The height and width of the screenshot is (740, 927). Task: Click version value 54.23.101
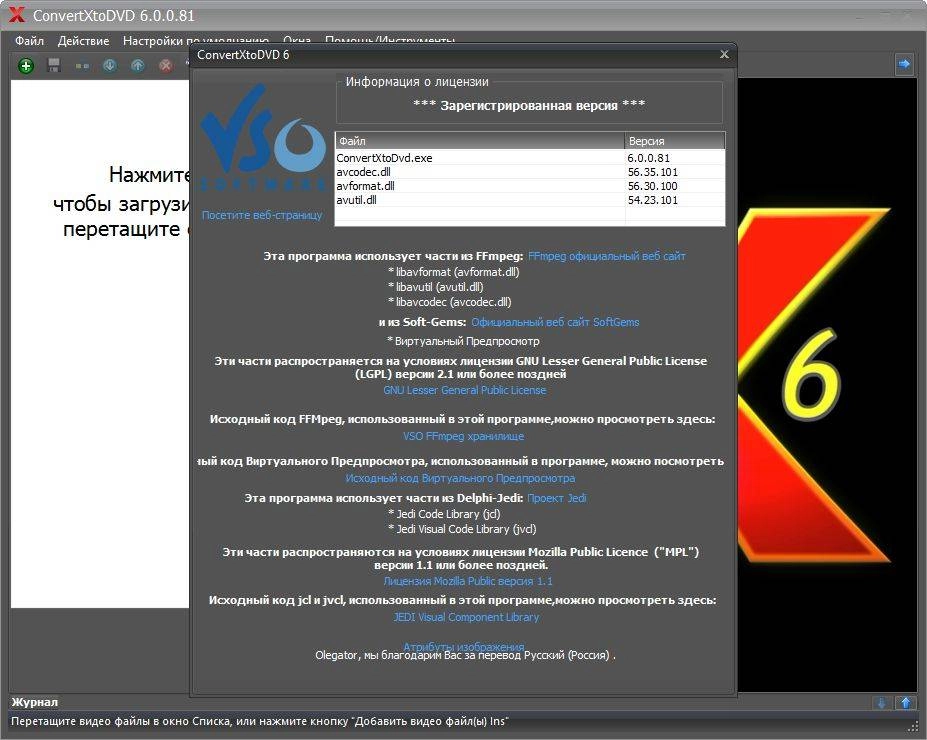(x=653, y=200)
